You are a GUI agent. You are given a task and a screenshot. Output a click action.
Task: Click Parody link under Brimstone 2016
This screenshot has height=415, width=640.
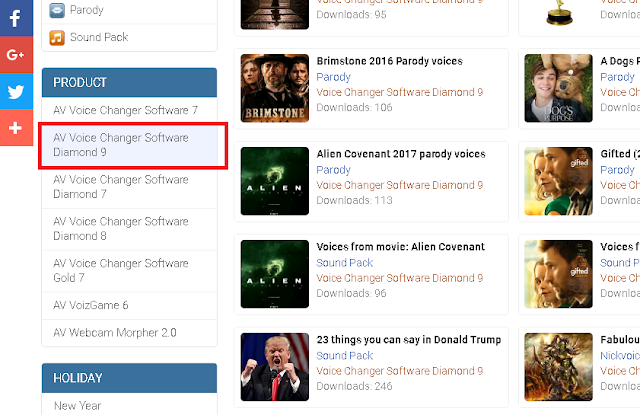[x=333, y=77]
